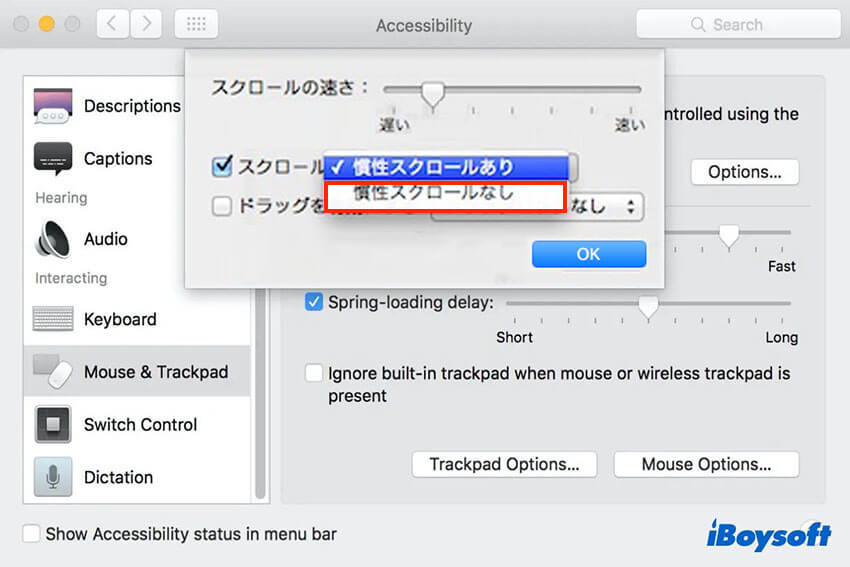Select Switch Control label in sidebar
The height and width of the screenshot is (567, 850).
click(x=140, y=424)
